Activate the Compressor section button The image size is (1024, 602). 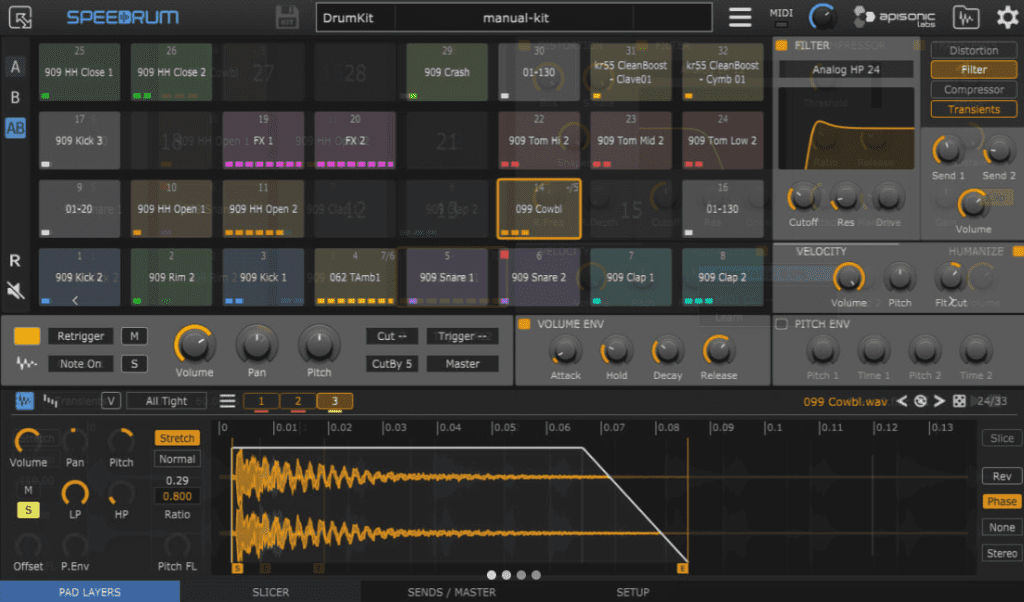[972, 89]
